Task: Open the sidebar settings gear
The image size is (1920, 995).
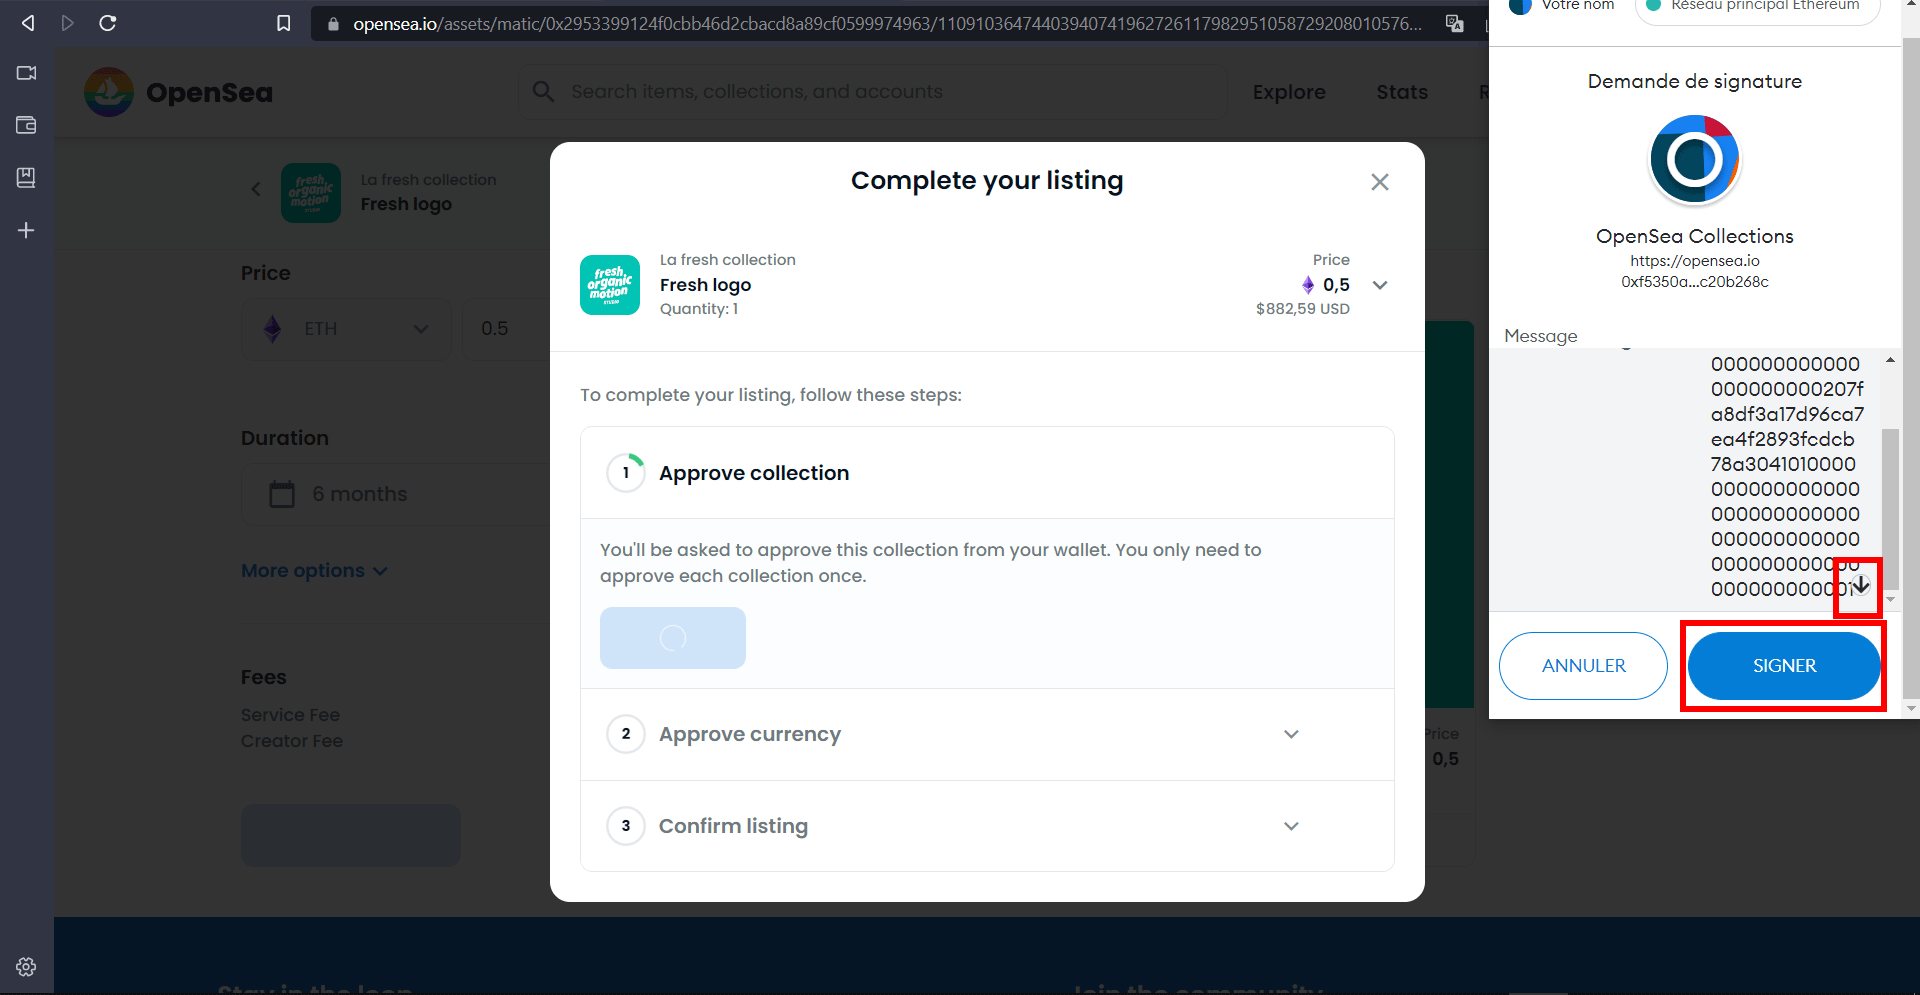Action: click(x=26, y=967)
